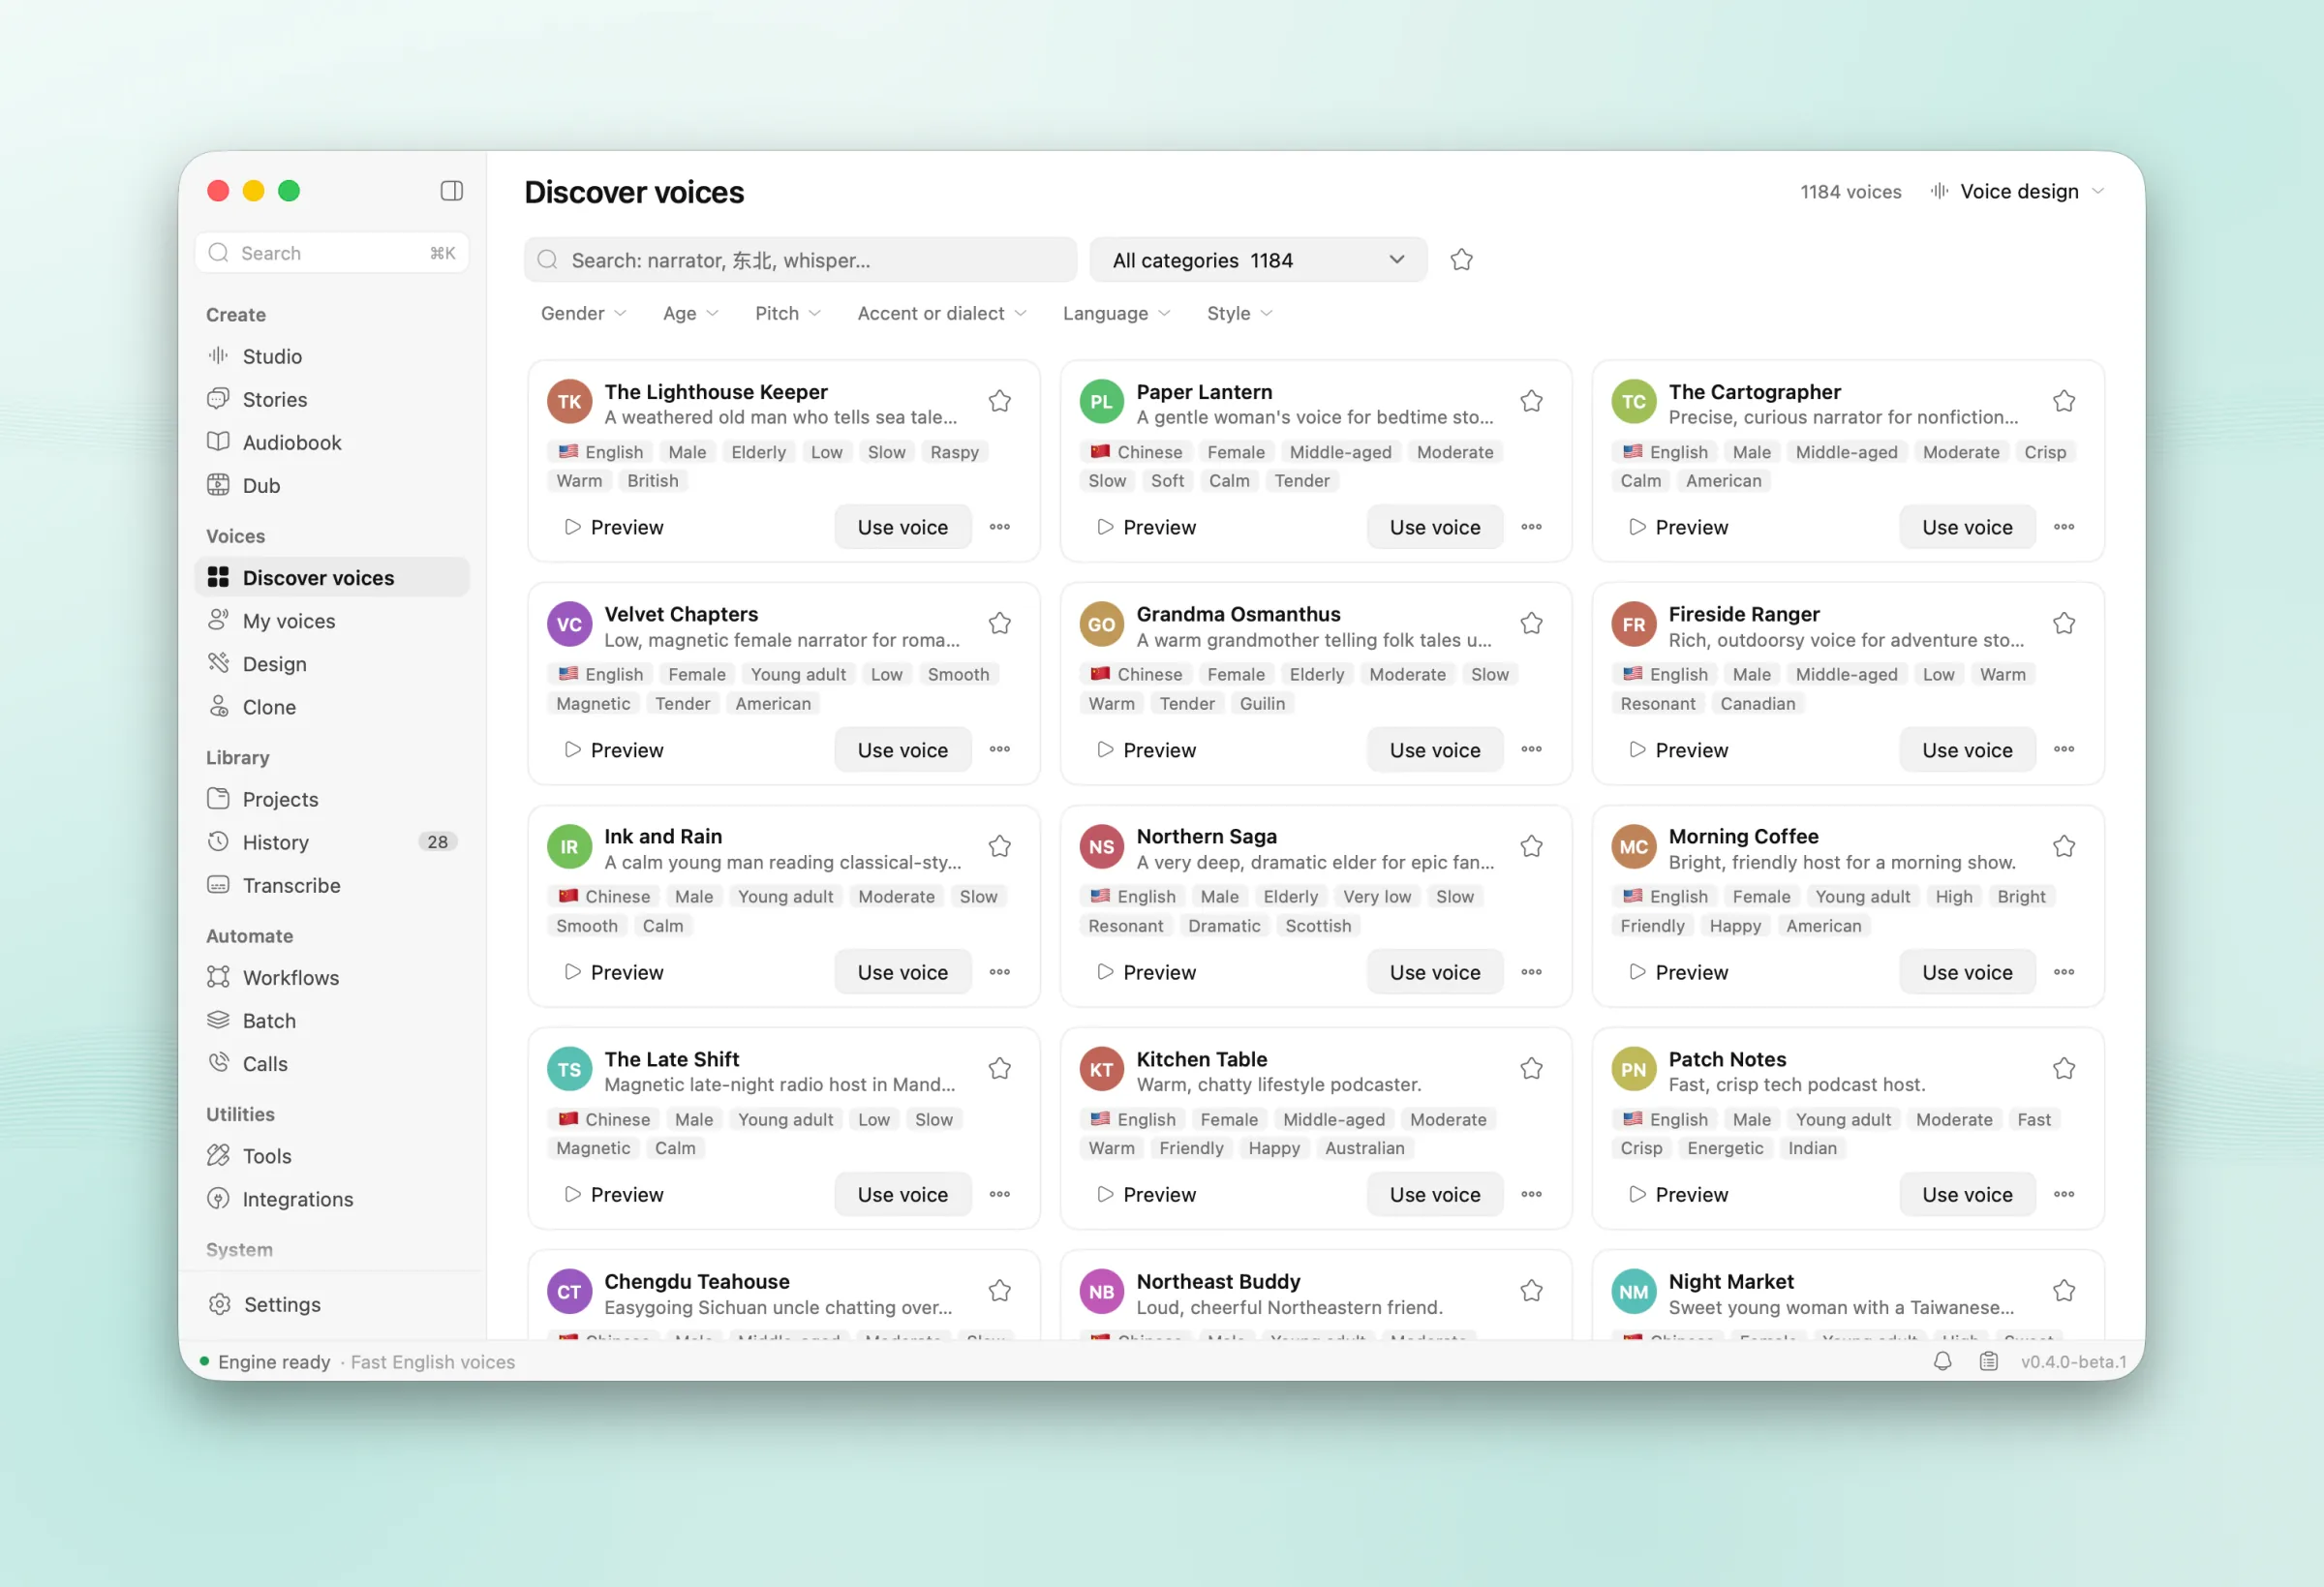Toggle favorites-only filter star
The height and width of the screenshot is (1587, 2324).
tap(1461, 260)
